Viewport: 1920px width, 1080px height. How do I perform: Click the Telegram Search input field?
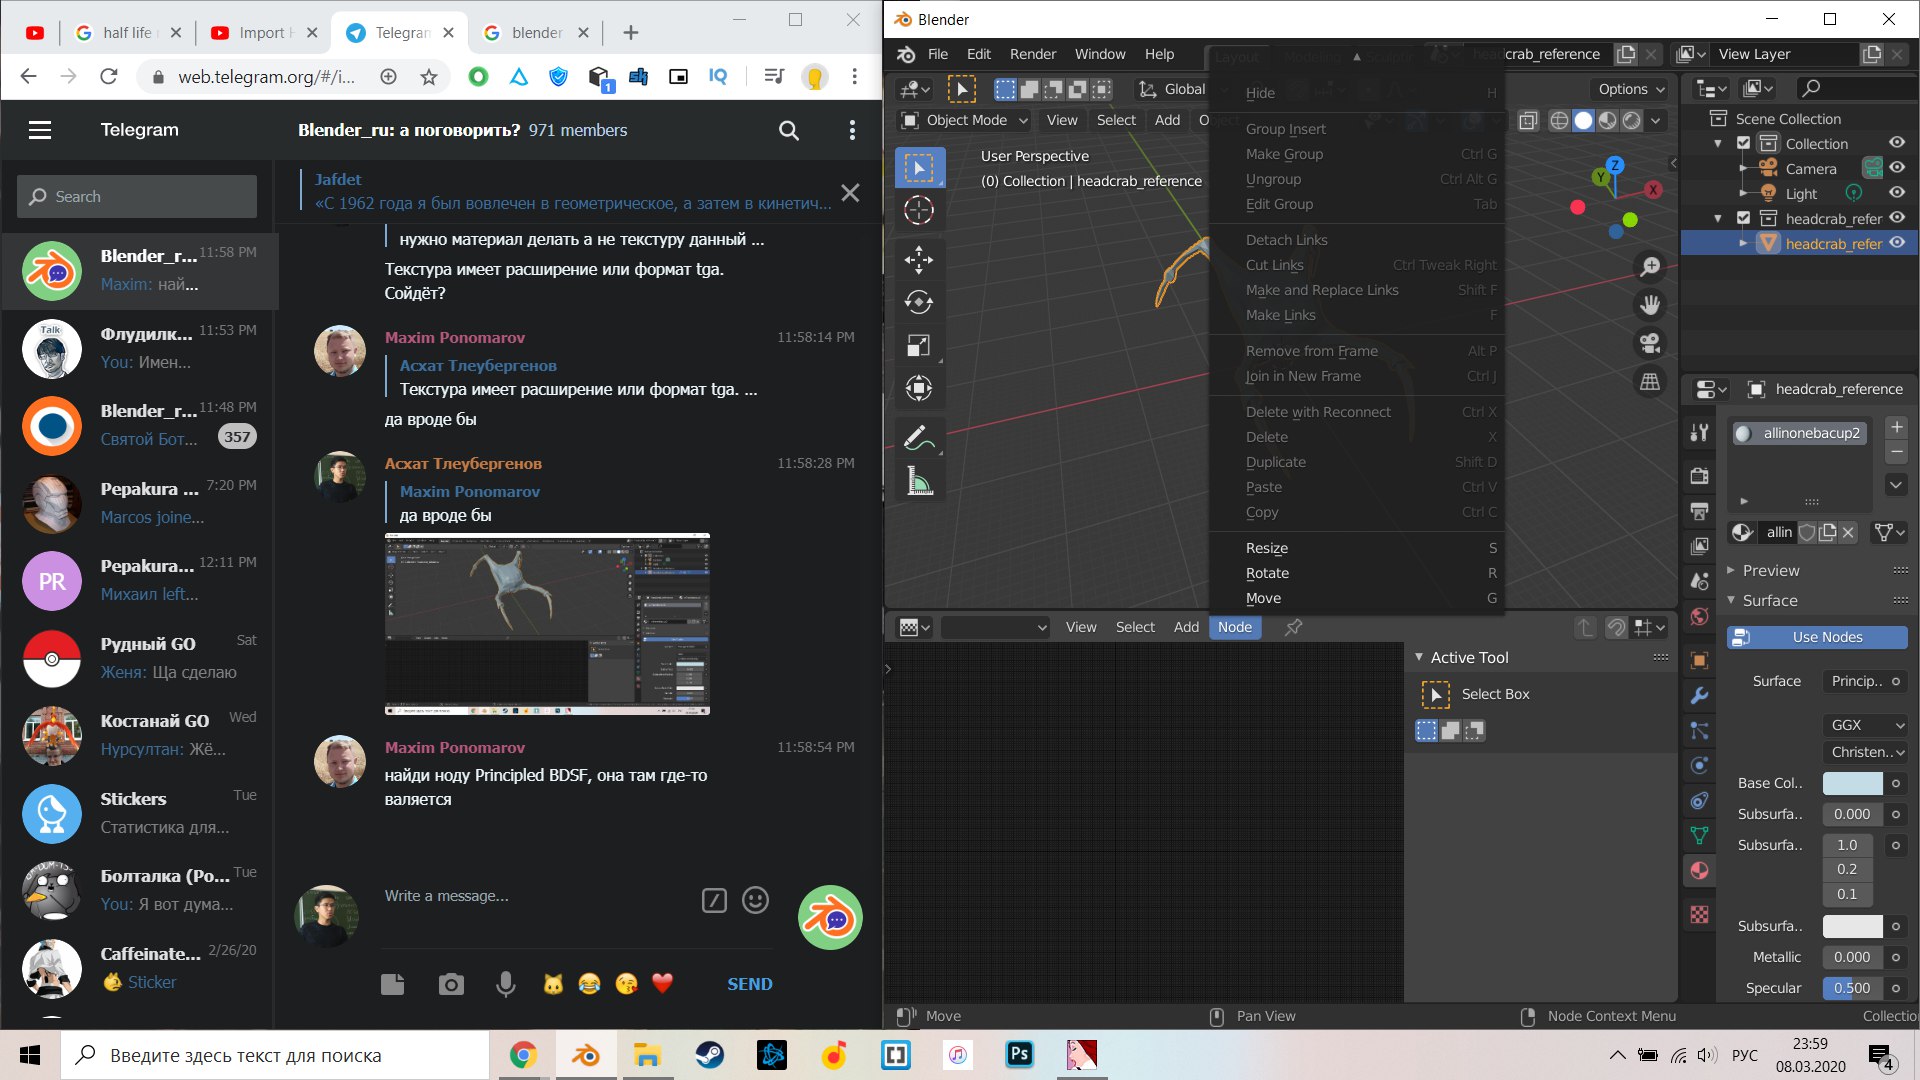(137, 197)
